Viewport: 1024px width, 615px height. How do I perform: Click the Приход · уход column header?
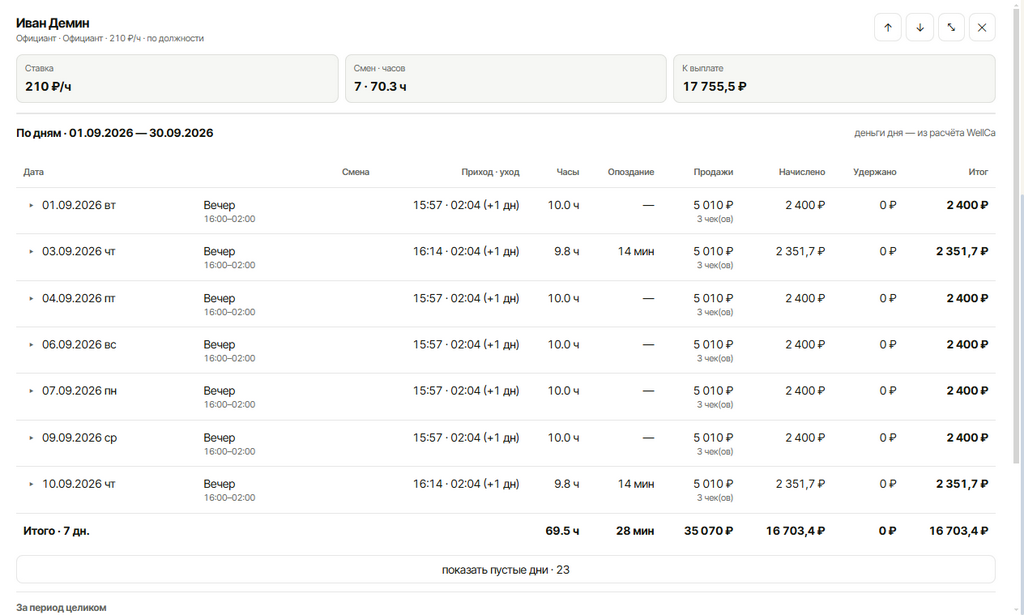pyautogui.click(x=490, y=172)
